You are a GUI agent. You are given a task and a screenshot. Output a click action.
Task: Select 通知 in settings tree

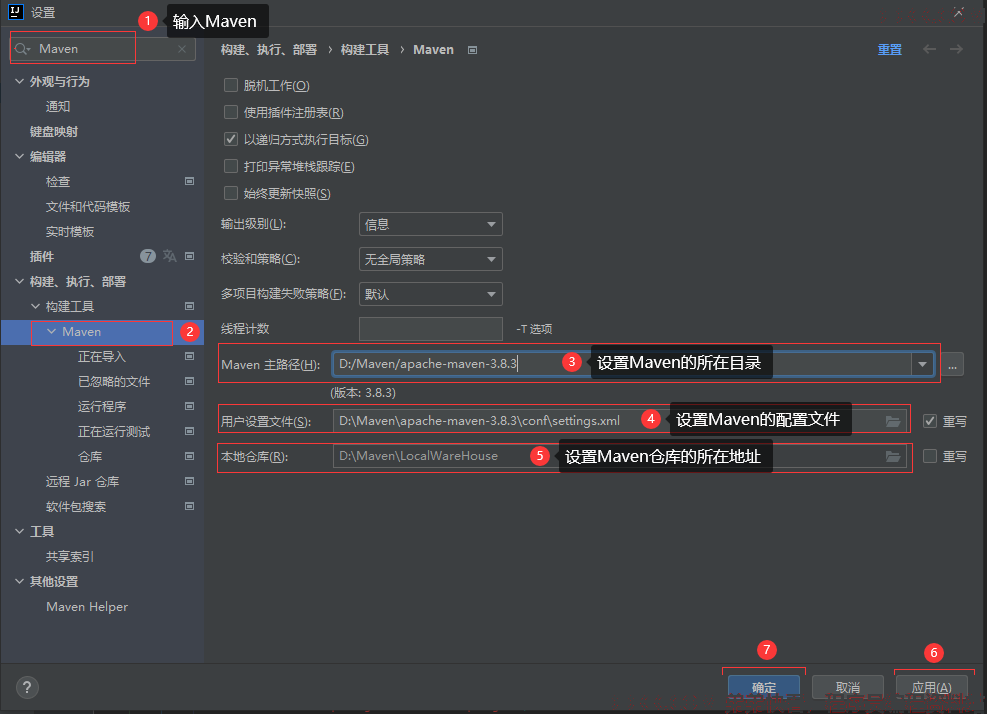tap(58, 106)
